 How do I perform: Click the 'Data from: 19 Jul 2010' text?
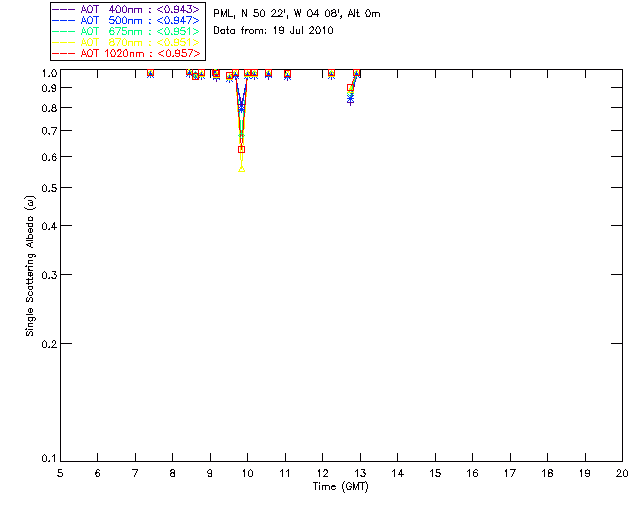(273, 31)
